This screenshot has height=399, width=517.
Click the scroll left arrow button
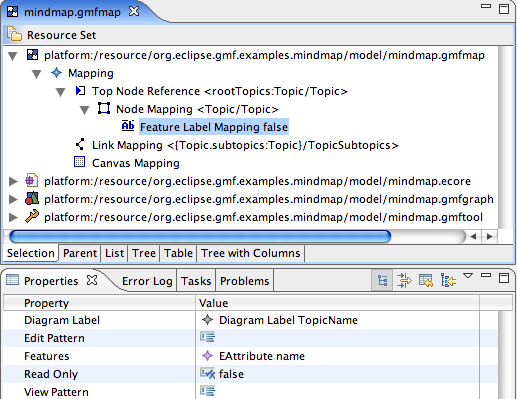(x=473, y=237)
